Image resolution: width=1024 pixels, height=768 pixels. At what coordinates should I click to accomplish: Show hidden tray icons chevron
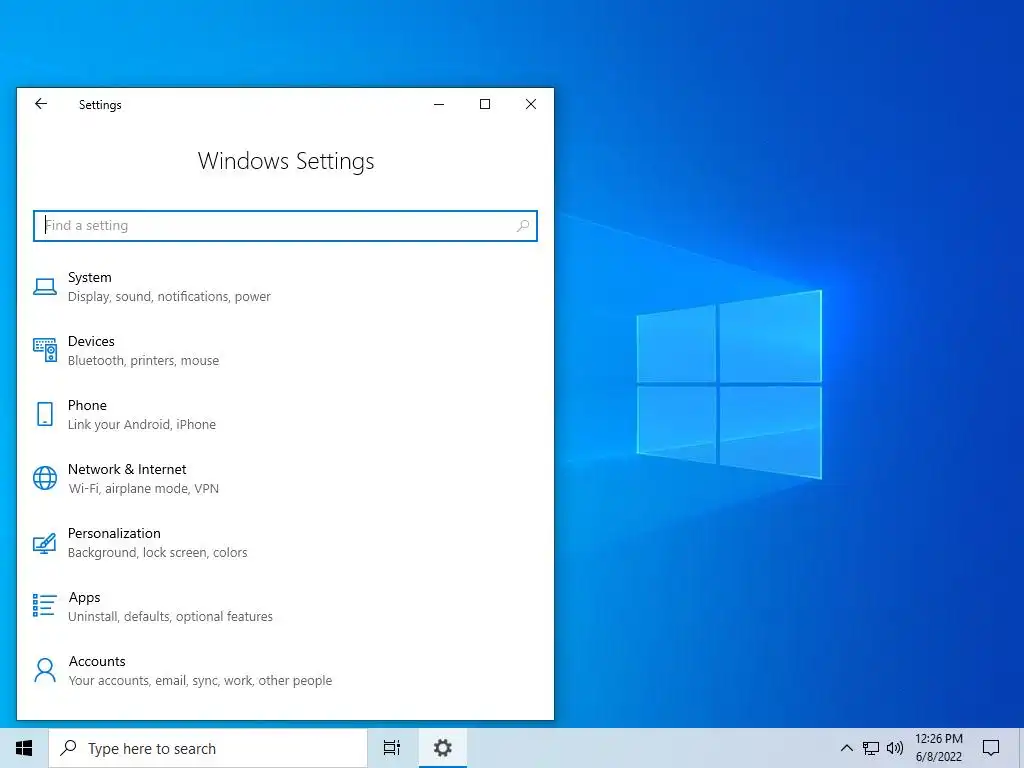point(846,748)
